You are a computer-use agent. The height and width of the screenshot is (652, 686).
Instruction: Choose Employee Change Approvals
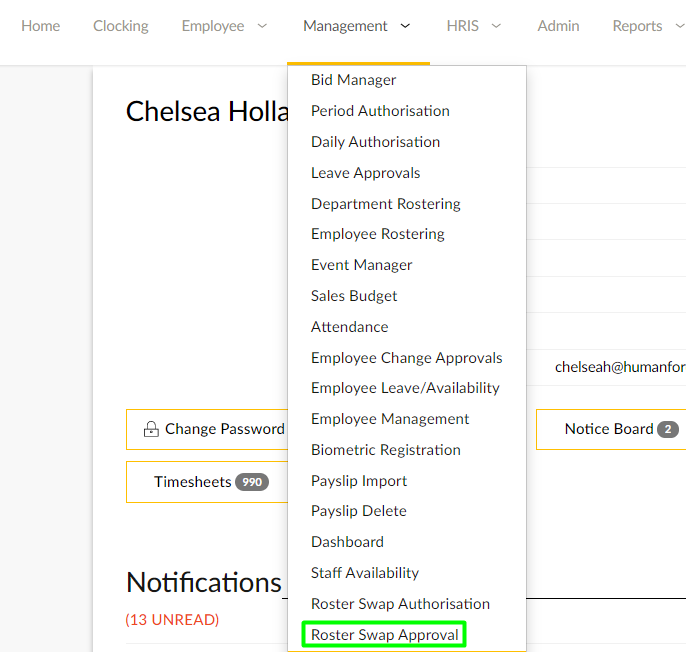(x=406, y=358)
